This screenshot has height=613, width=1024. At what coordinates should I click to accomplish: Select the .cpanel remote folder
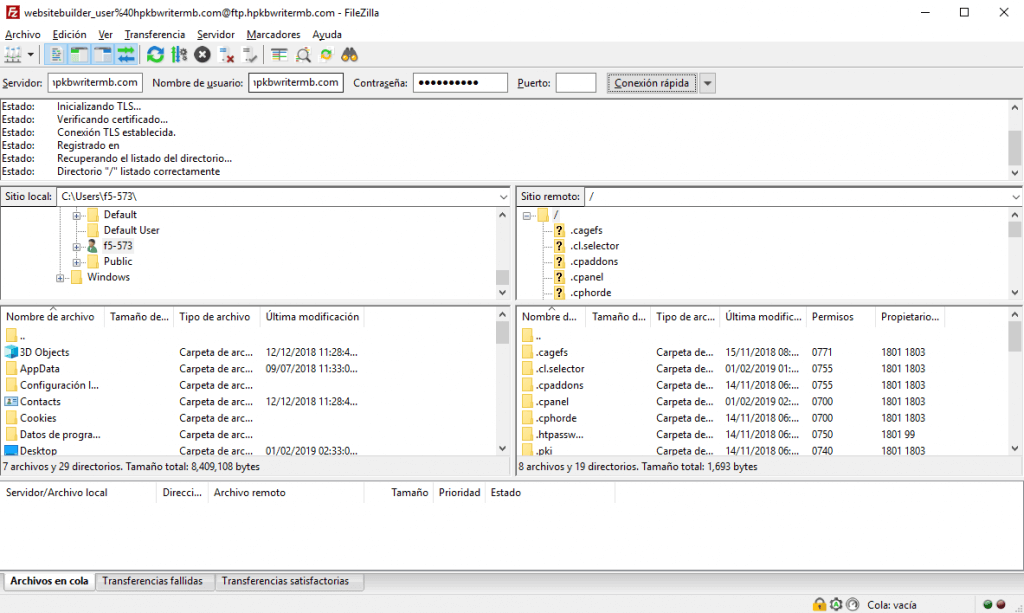click(554, 401)
